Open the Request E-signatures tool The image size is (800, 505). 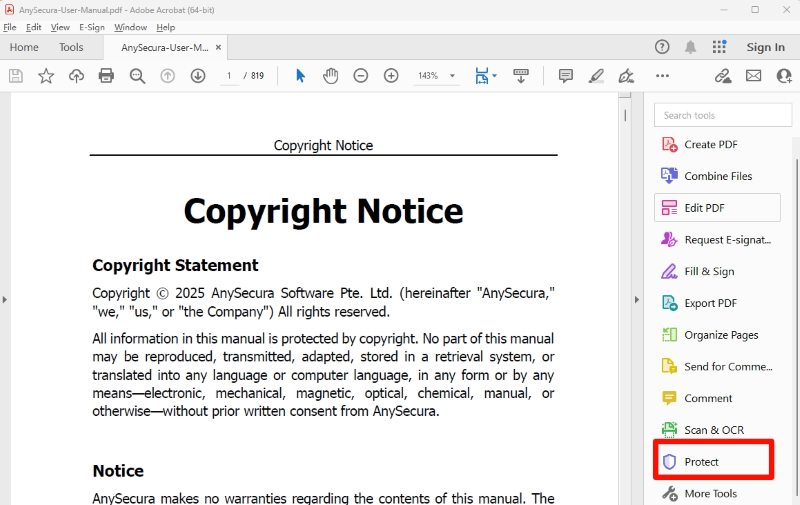[717, 240]
